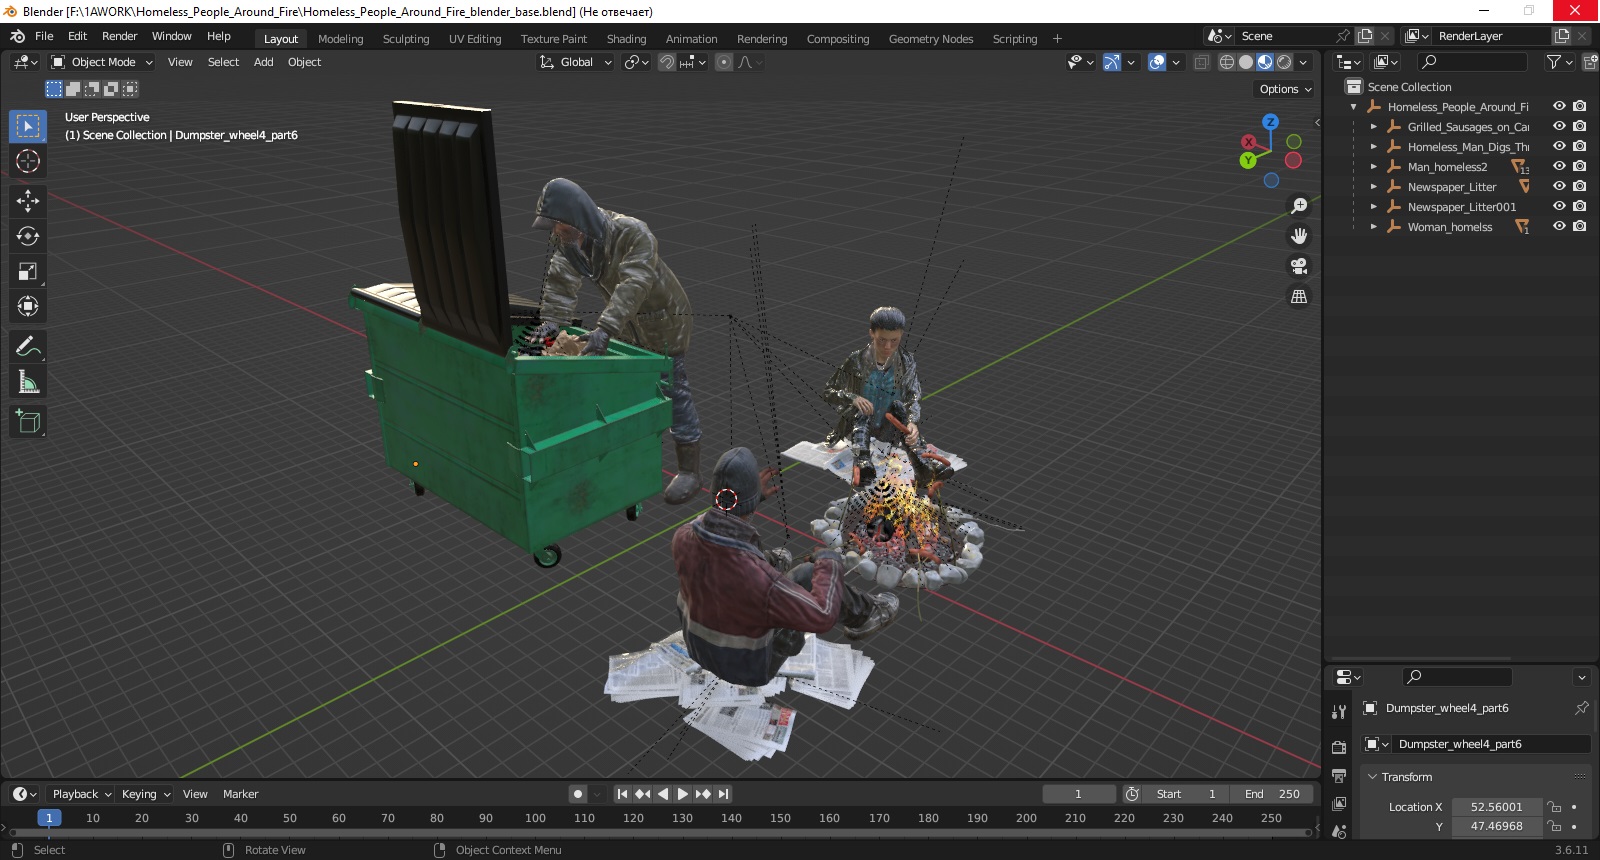The height and width of the screenshot is (860, 1600).
Task: Open the viewport Add menu
Action: pyautogui.click(x=263, y=62)
